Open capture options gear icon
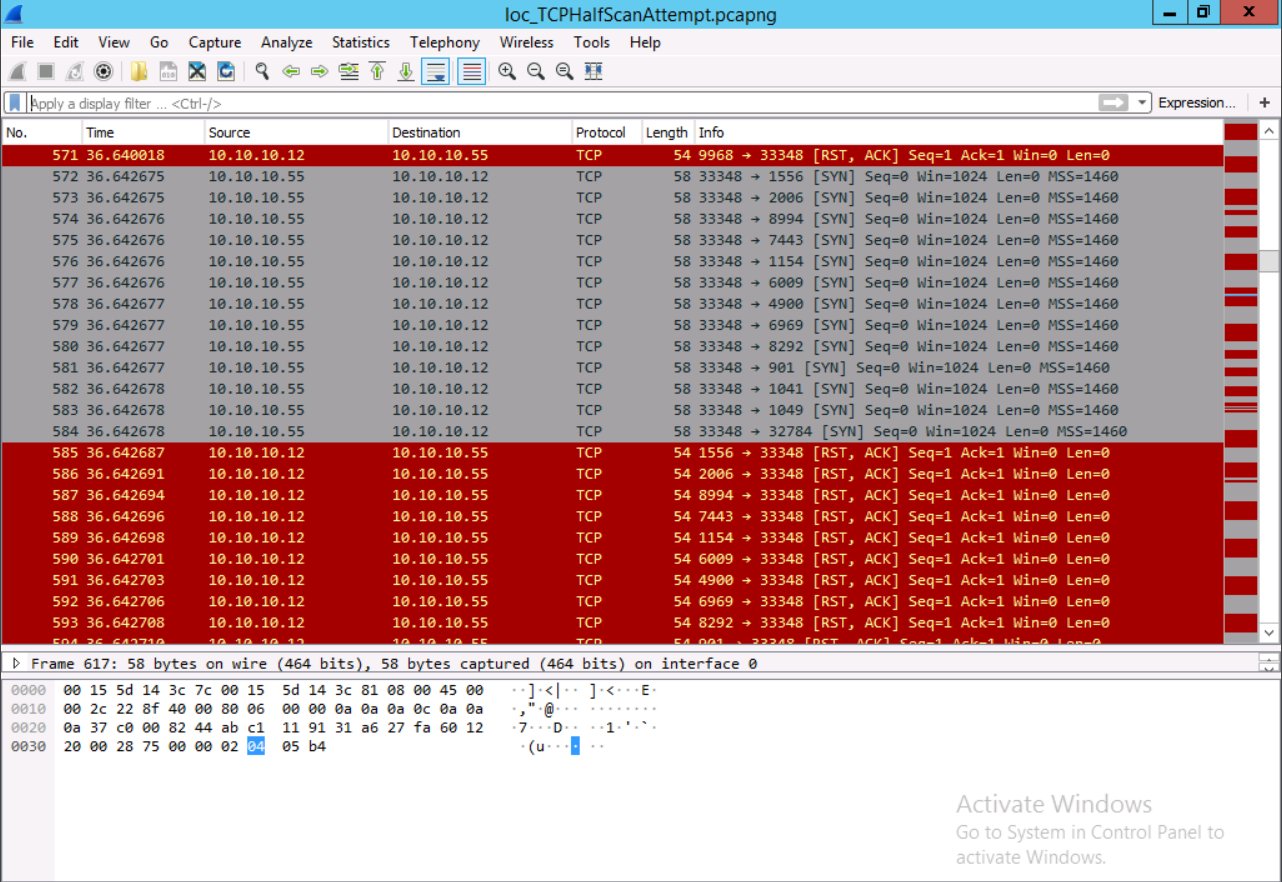Screen dimensions: 1282x882 [103, 71]
